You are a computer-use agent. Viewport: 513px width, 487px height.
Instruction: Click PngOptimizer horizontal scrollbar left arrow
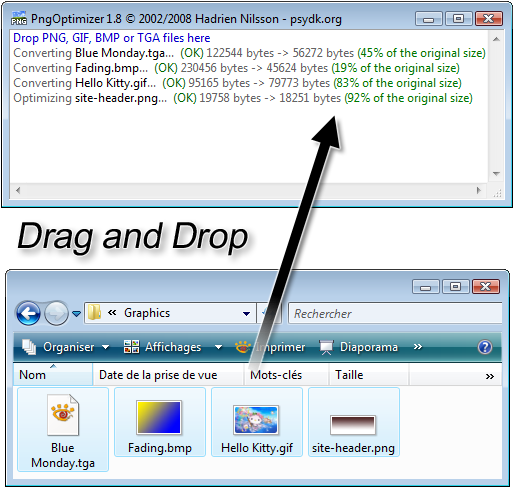pos(18,190)
